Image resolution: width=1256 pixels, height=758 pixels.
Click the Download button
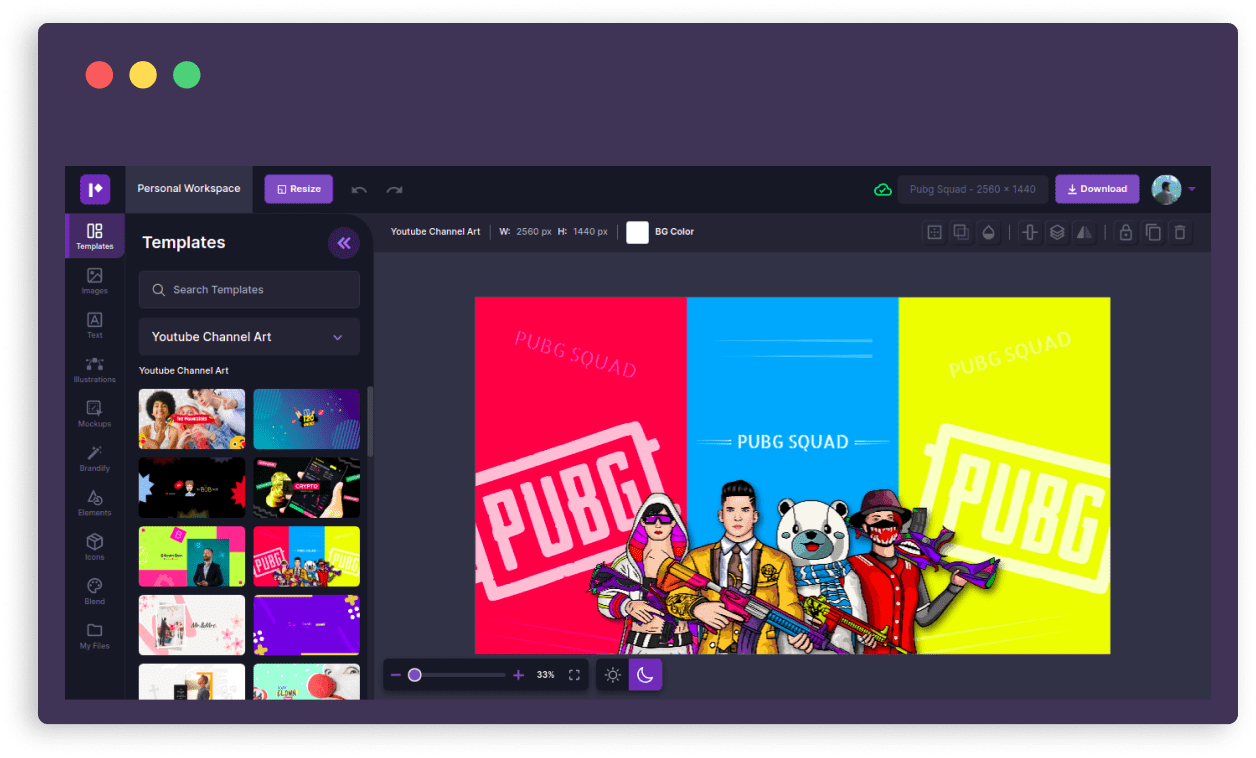pos(1096,189)
